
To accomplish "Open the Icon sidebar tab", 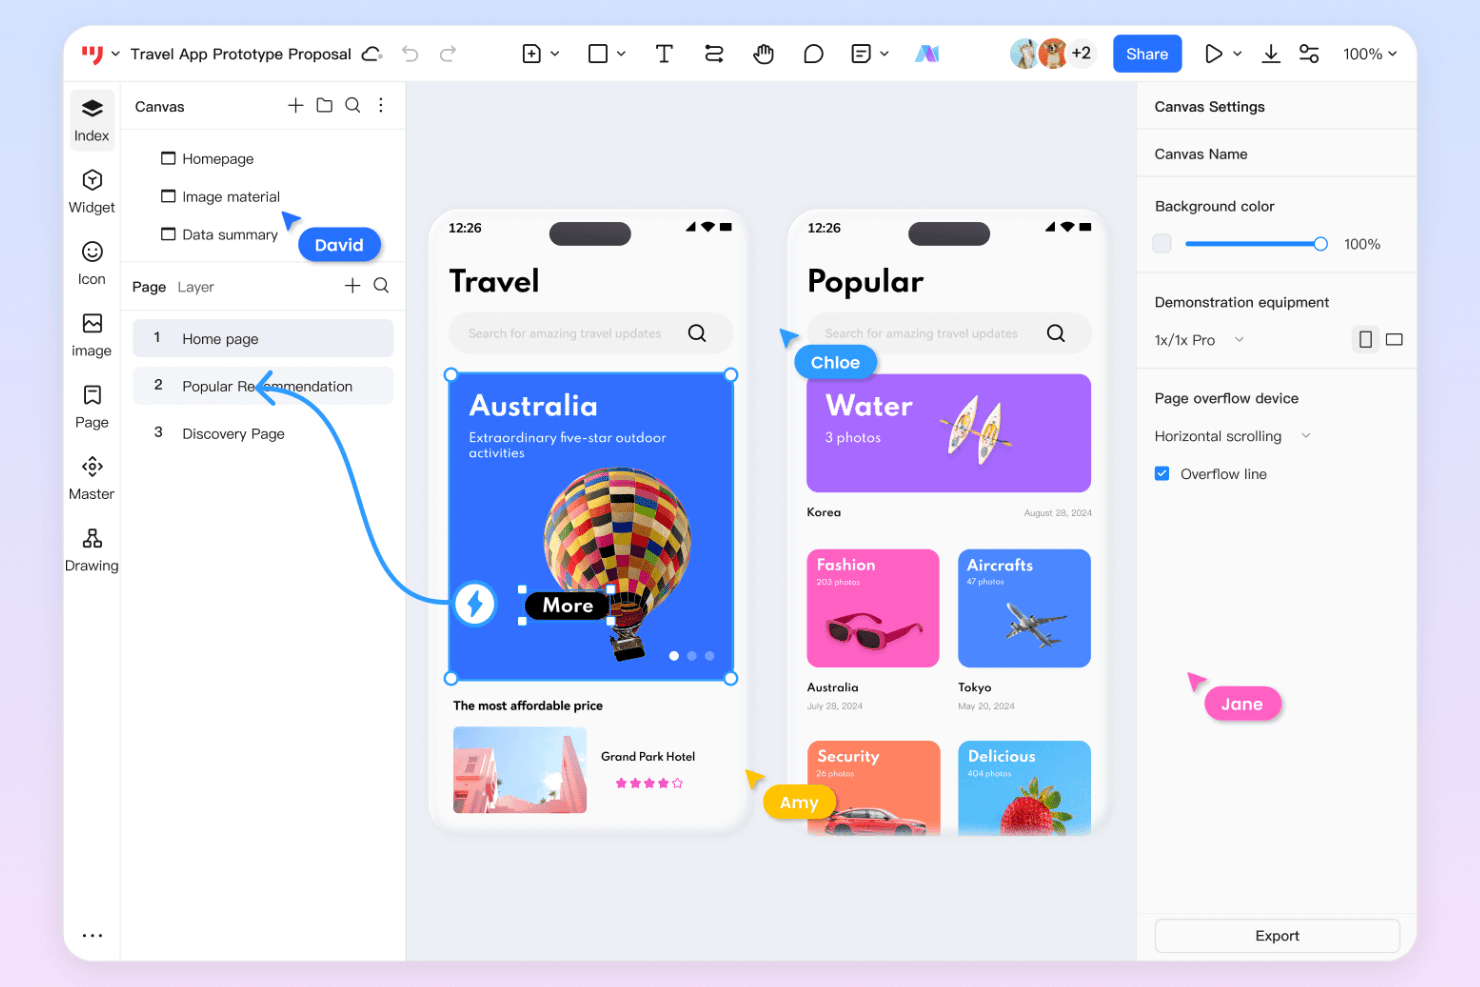I will 92,264.
